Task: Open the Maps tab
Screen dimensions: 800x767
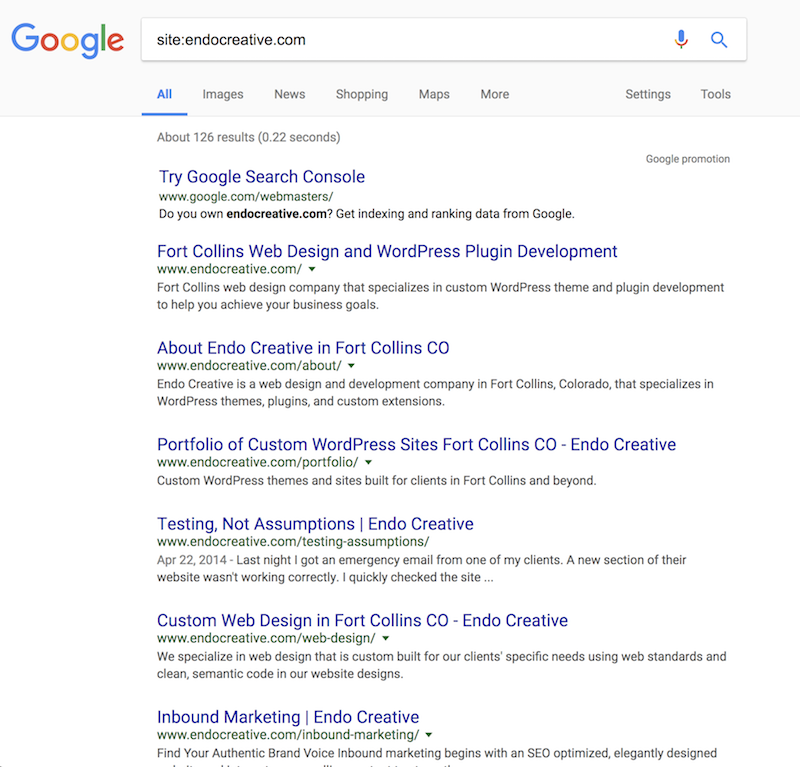Action: click(x=434, y=94)
